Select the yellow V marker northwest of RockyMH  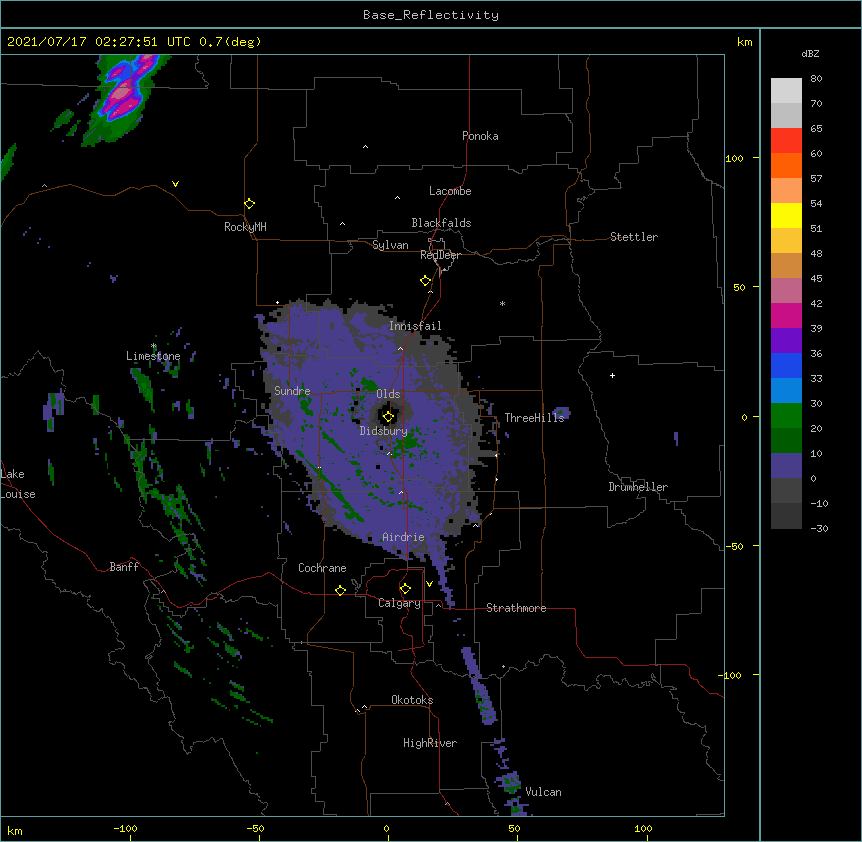[175, 184]
